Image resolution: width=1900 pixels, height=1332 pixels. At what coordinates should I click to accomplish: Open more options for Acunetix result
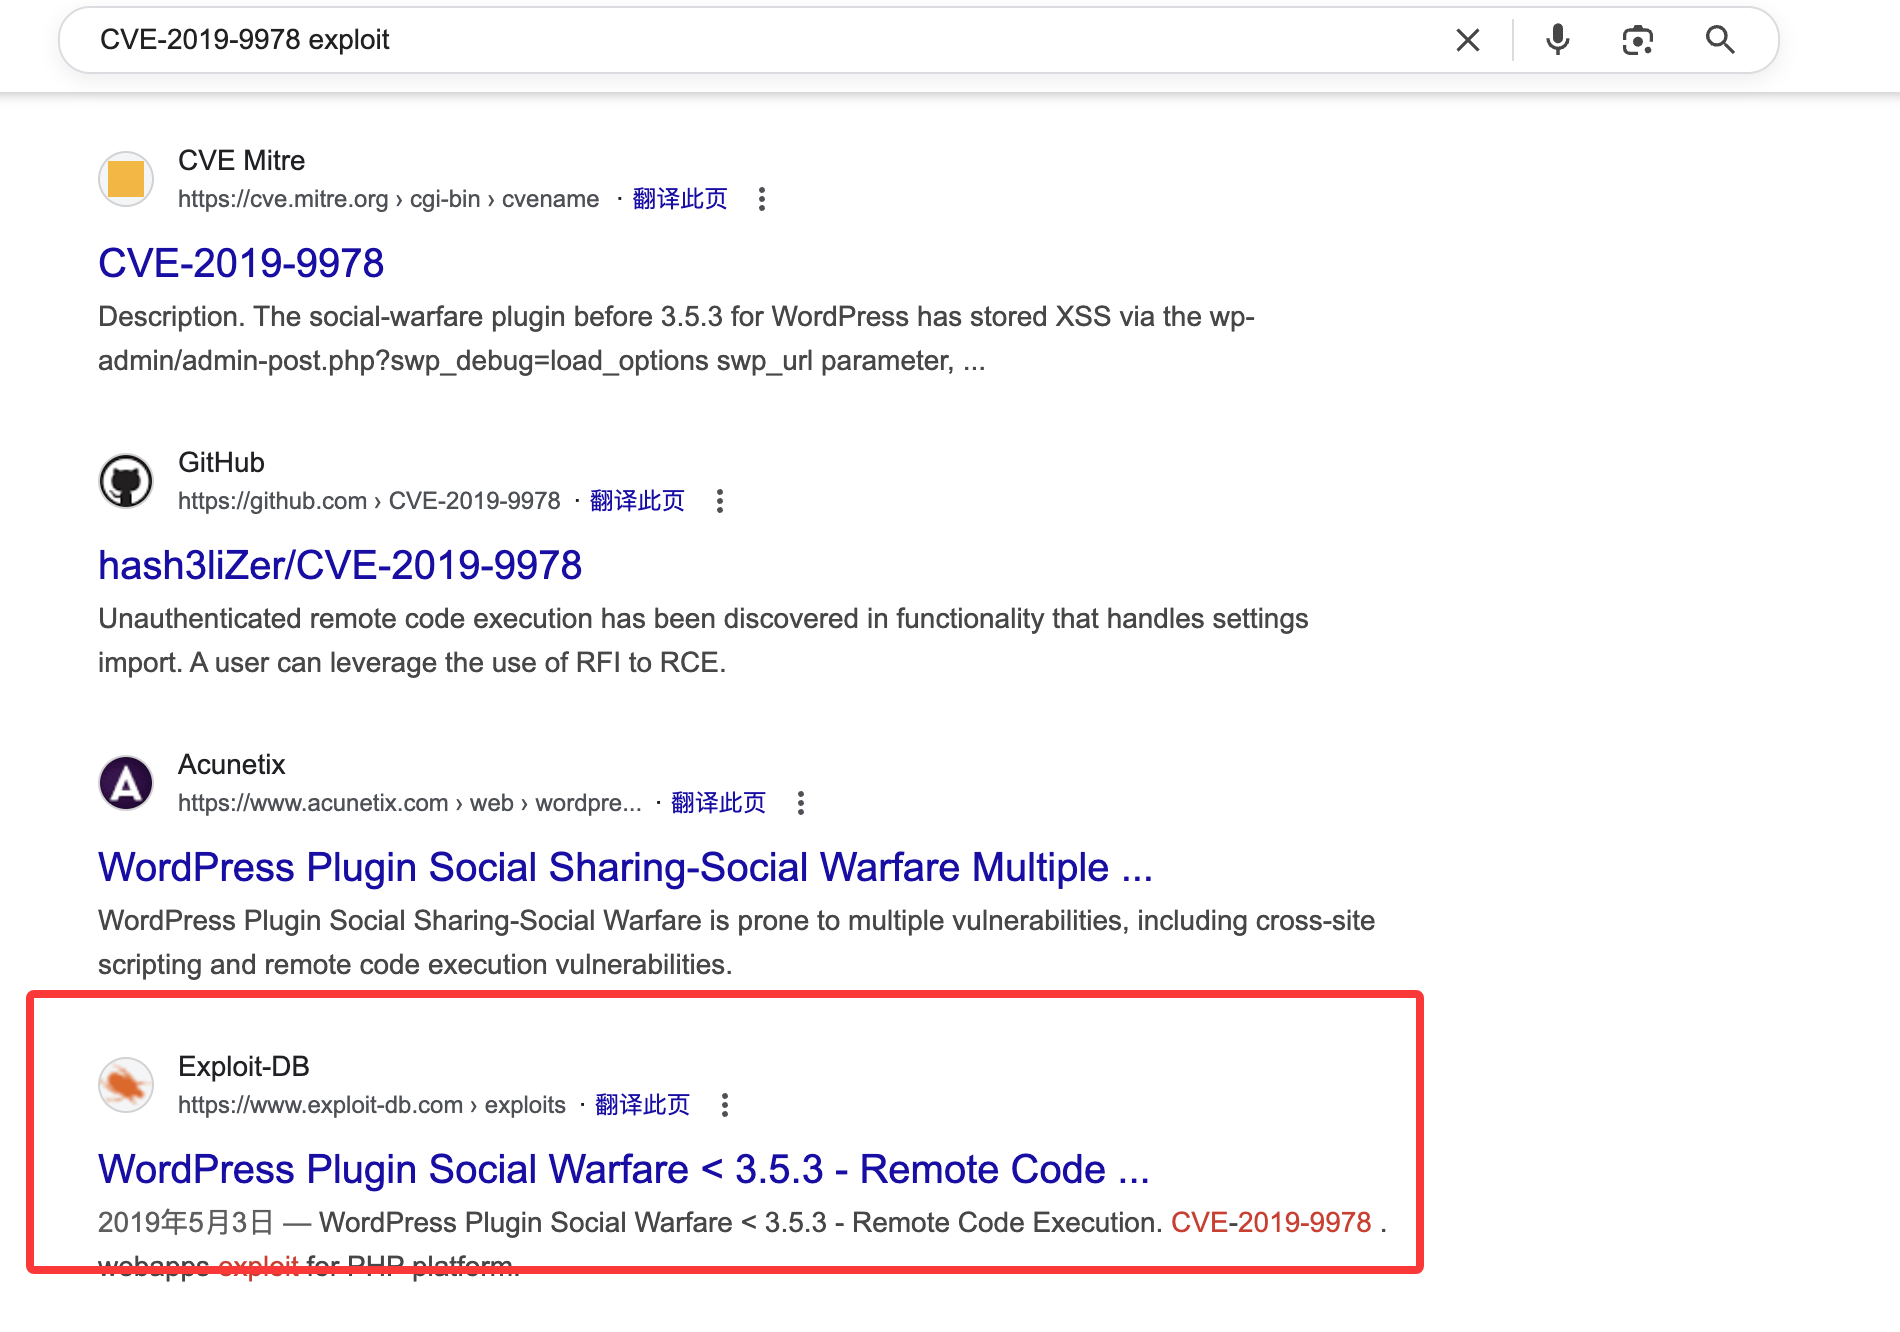(801, 803)
